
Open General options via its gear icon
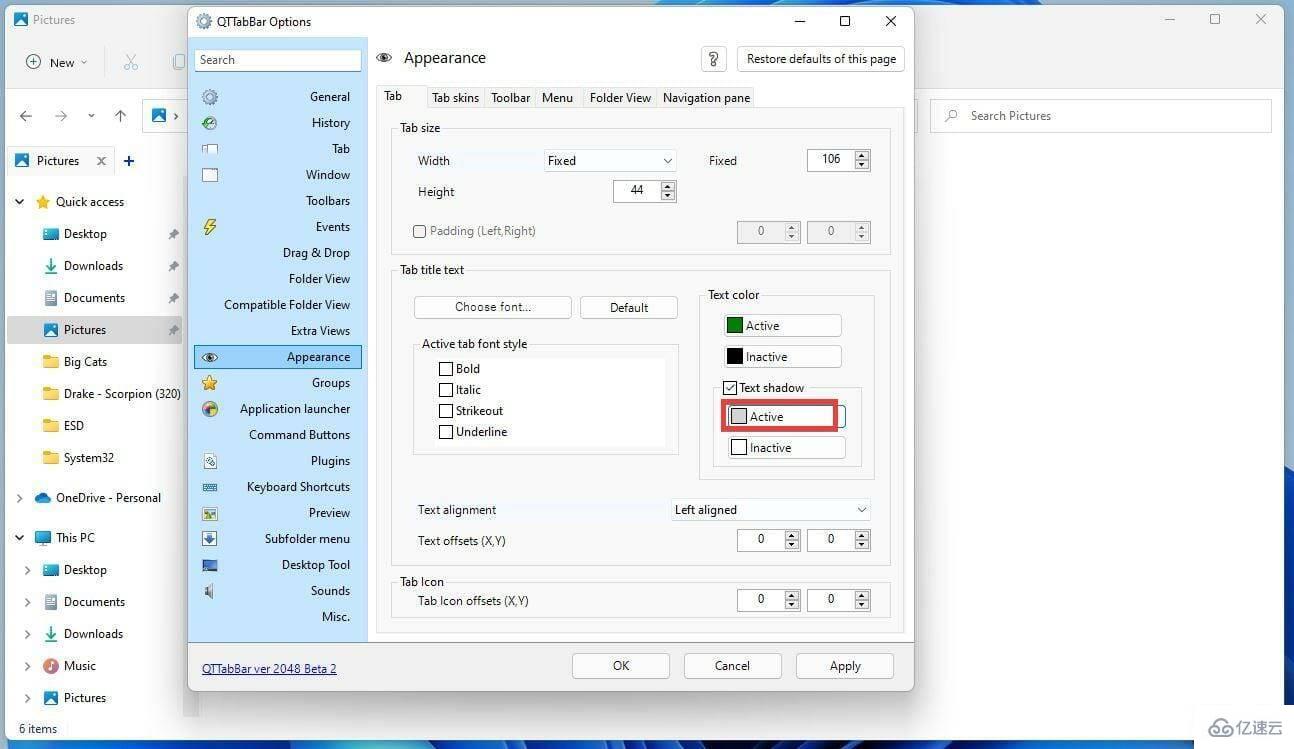pos(210,97)
